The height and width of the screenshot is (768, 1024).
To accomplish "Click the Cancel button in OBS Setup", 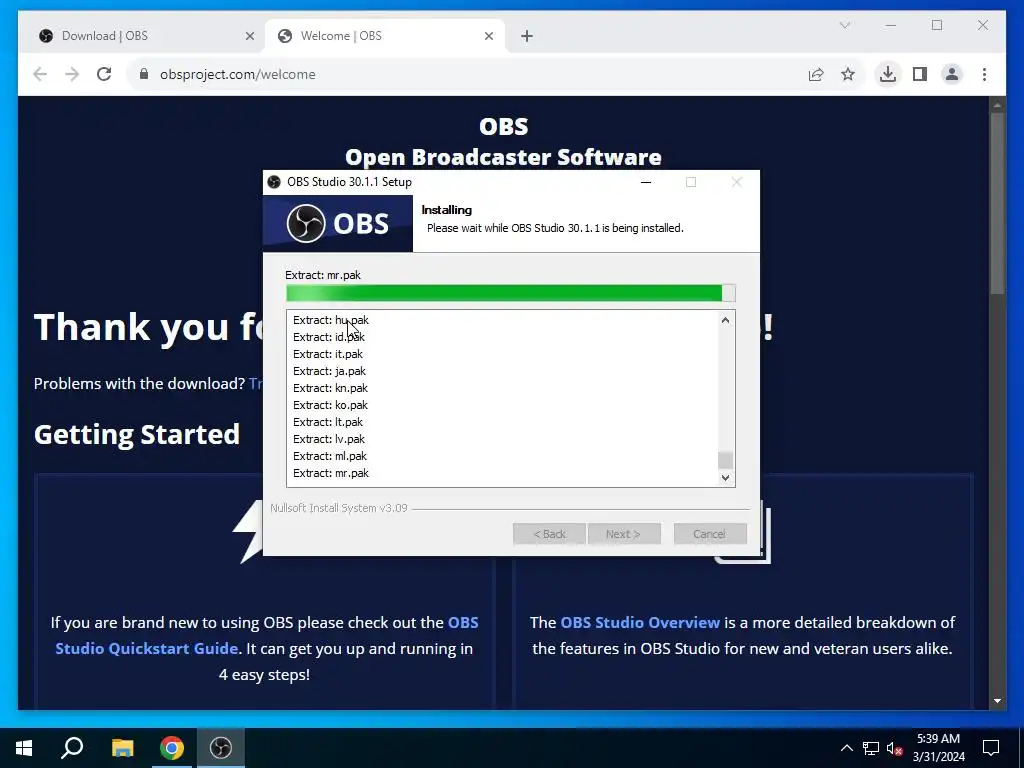I will click(710, 534).
